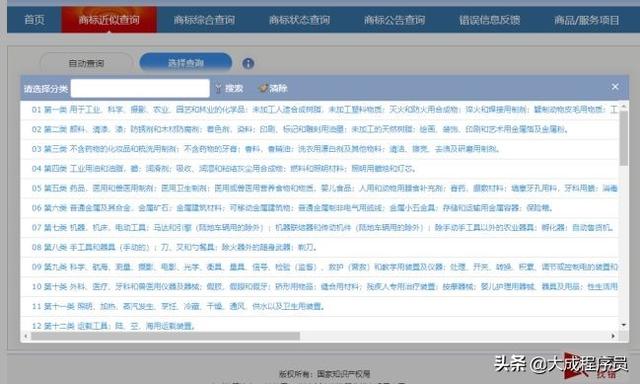
Task: Click the 搜索 filter icon
Action: pos(218,89)
